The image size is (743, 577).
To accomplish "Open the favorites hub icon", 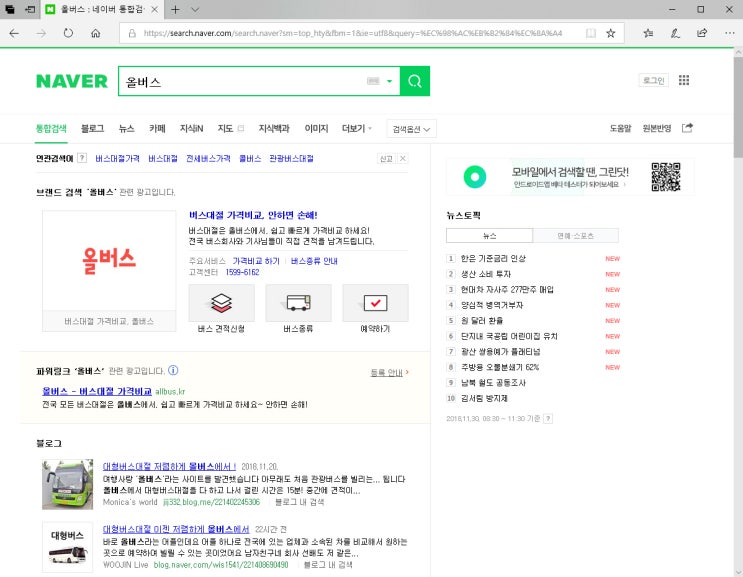I will [648, 33].
